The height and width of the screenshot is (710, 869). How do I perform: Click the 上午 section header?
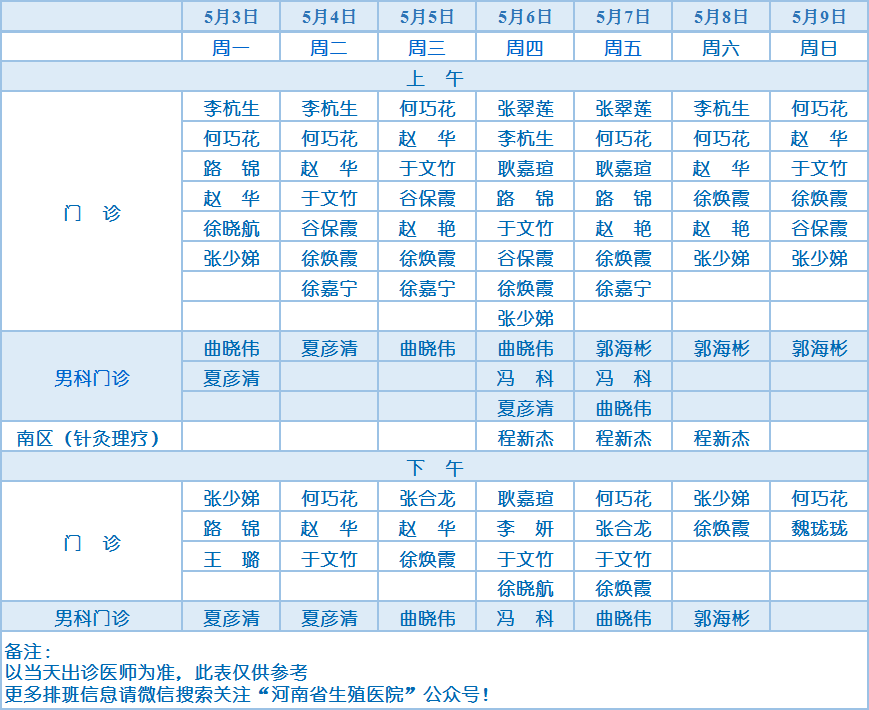(x=435, y=78)
